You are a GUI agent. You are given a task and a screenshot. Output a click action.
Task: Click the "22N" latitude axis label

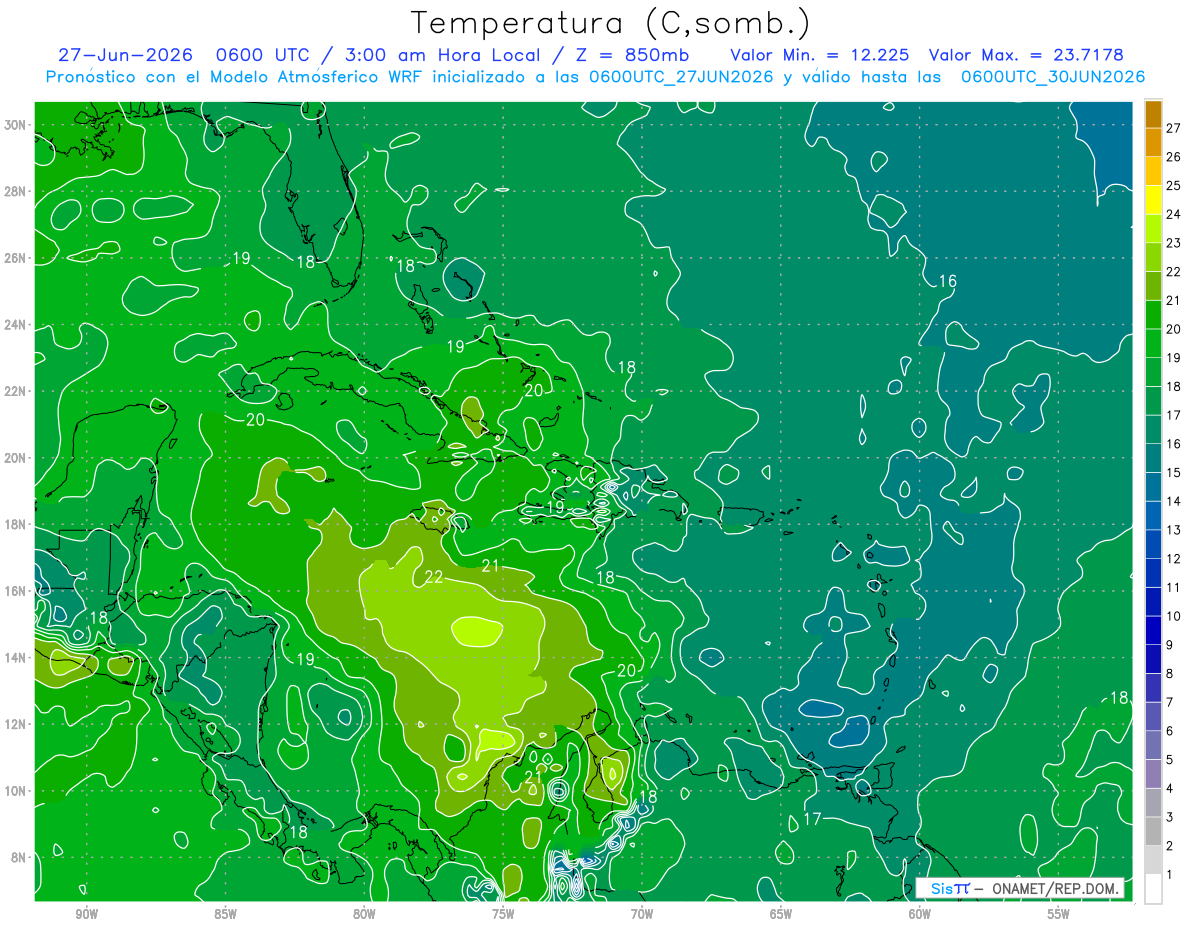click(x=15, y=391)
